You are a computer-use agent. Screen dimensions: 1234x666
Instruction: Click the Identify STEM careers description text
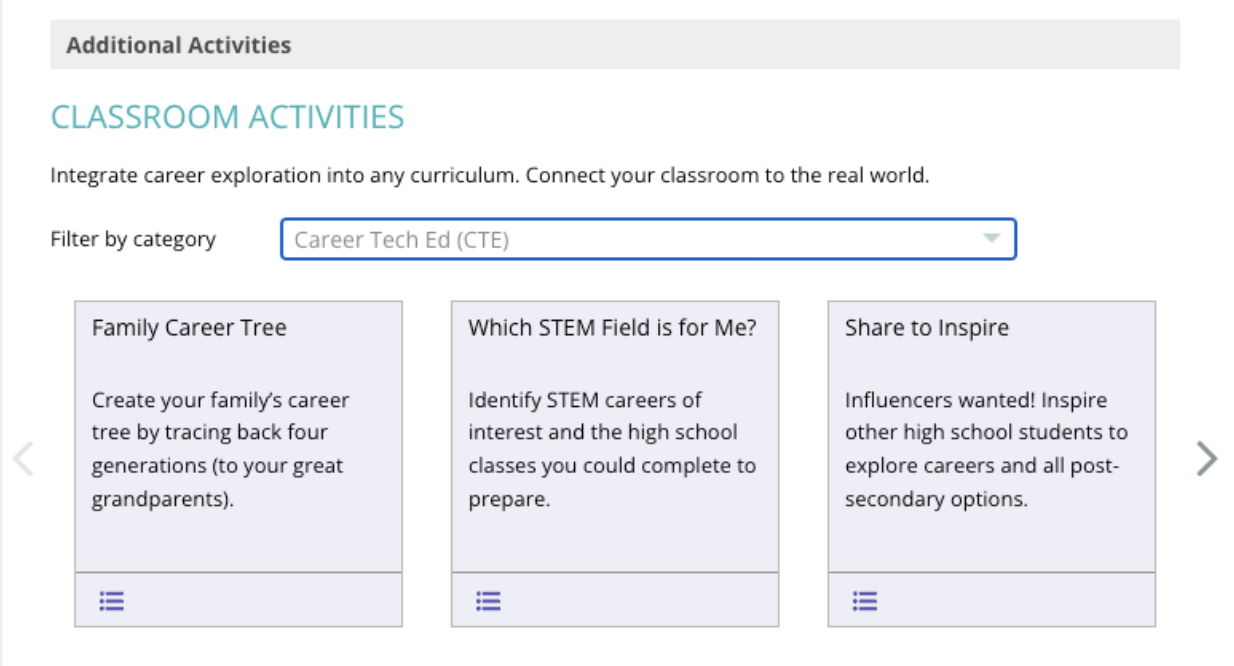(x=611, y=449)
